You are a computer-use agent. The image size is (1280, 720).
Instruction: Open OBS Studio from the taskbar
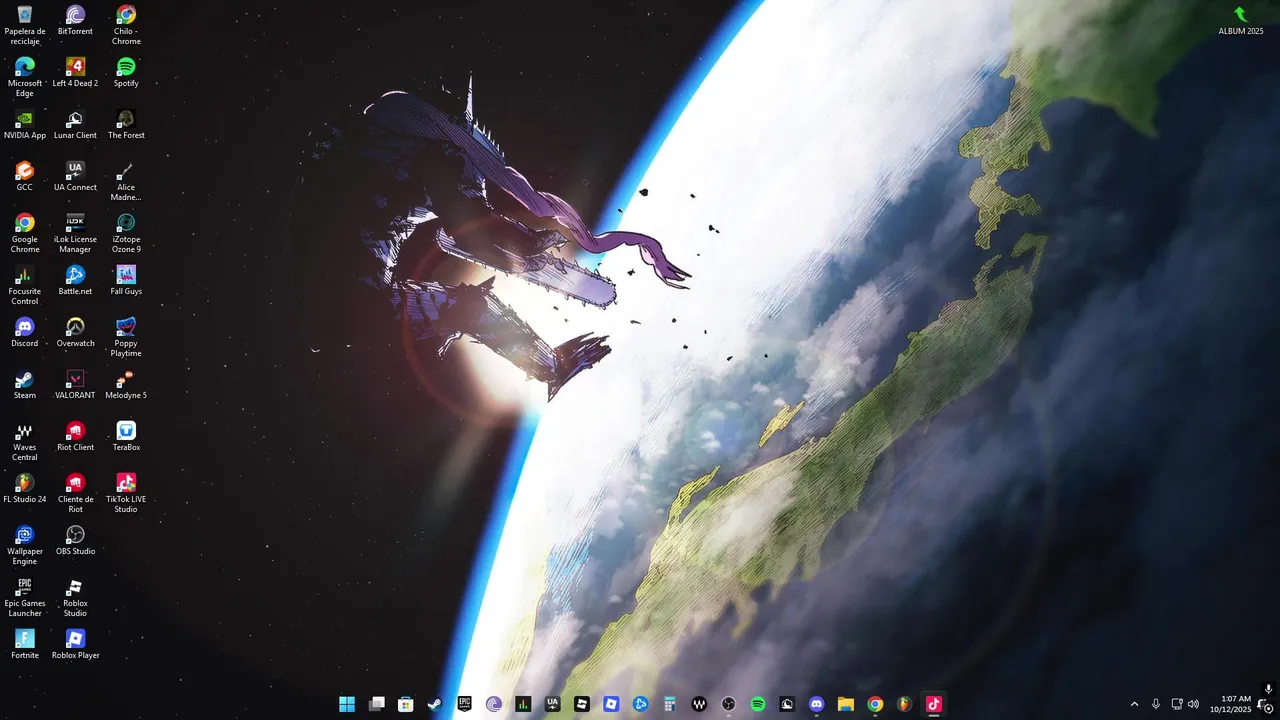(x=728, y=704)
